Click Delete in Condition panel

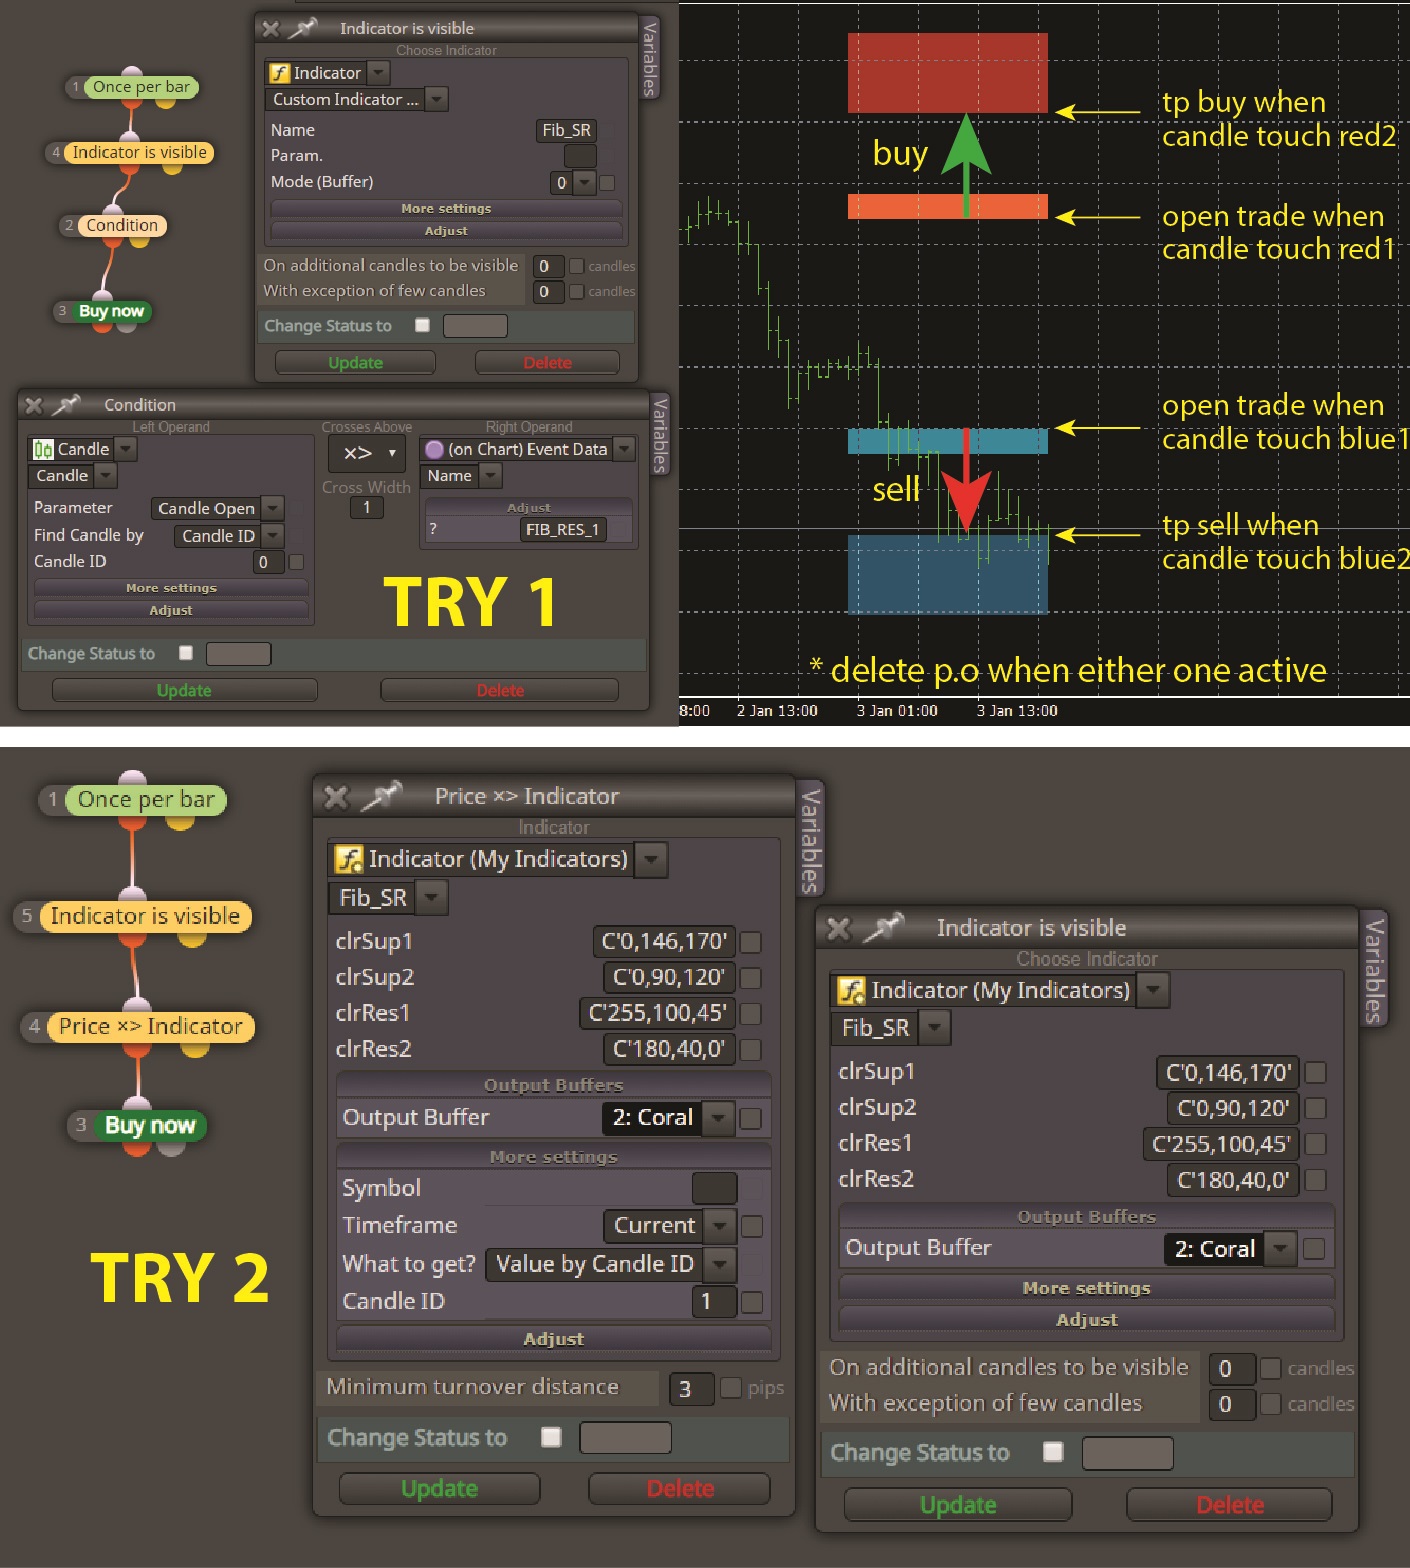[500, 690]
